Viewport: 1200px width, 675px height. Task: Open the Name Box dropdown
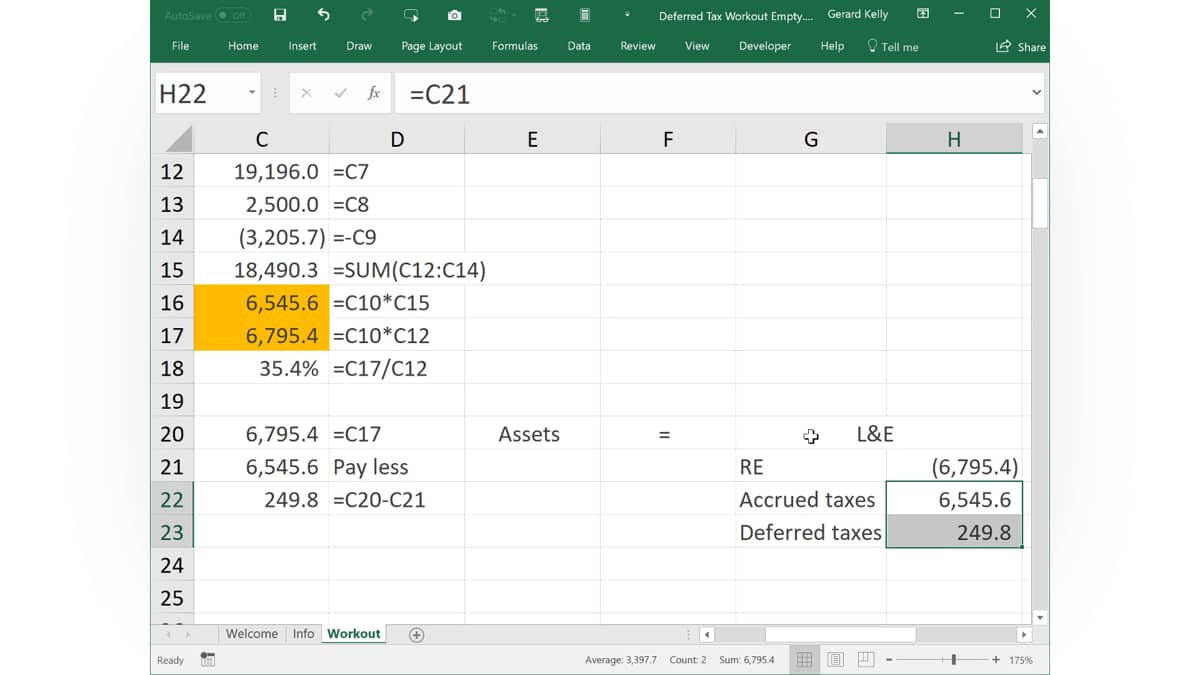tap(252, 93)
